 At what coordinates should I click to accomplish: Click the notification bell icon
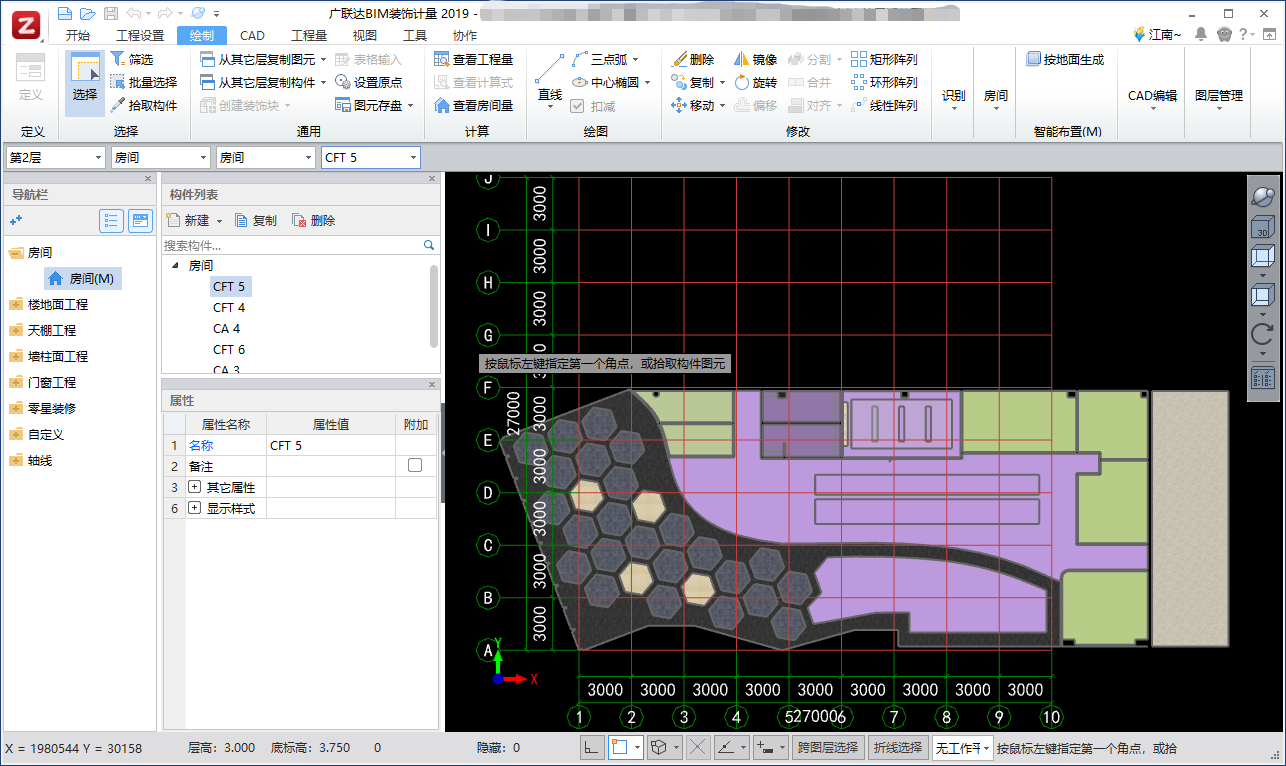click(x=1202, y=34)
